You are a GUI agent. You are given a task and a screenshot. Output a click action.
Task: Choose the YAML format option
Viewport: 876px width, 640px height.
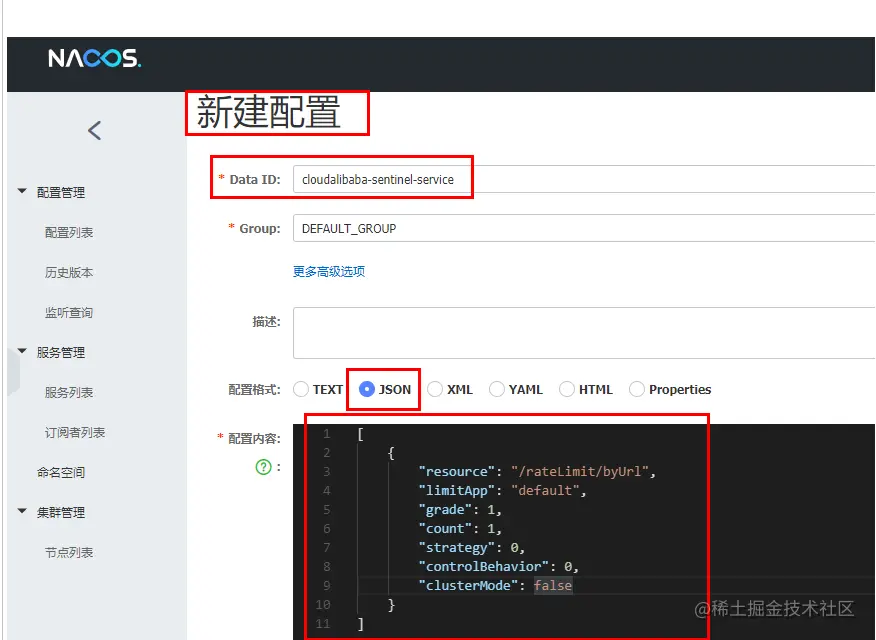tap(497, 389)
